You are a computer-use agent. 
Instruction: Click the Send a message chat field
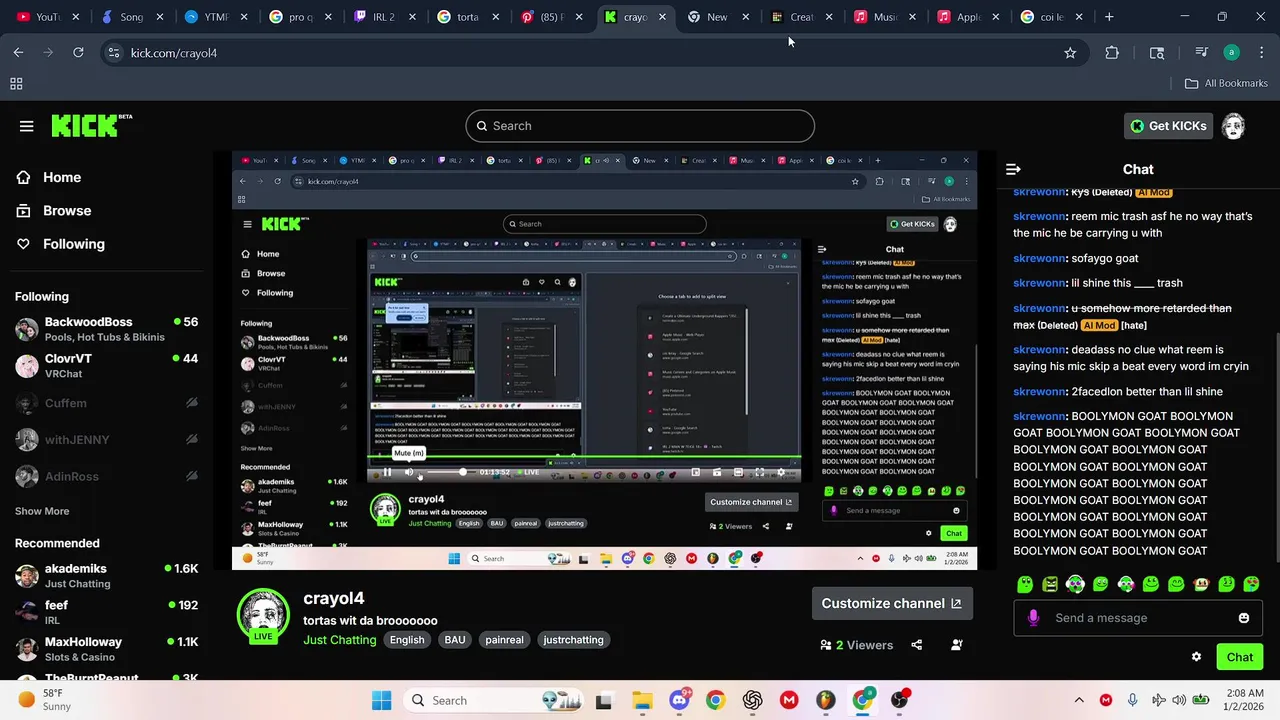click(1138, 618)
